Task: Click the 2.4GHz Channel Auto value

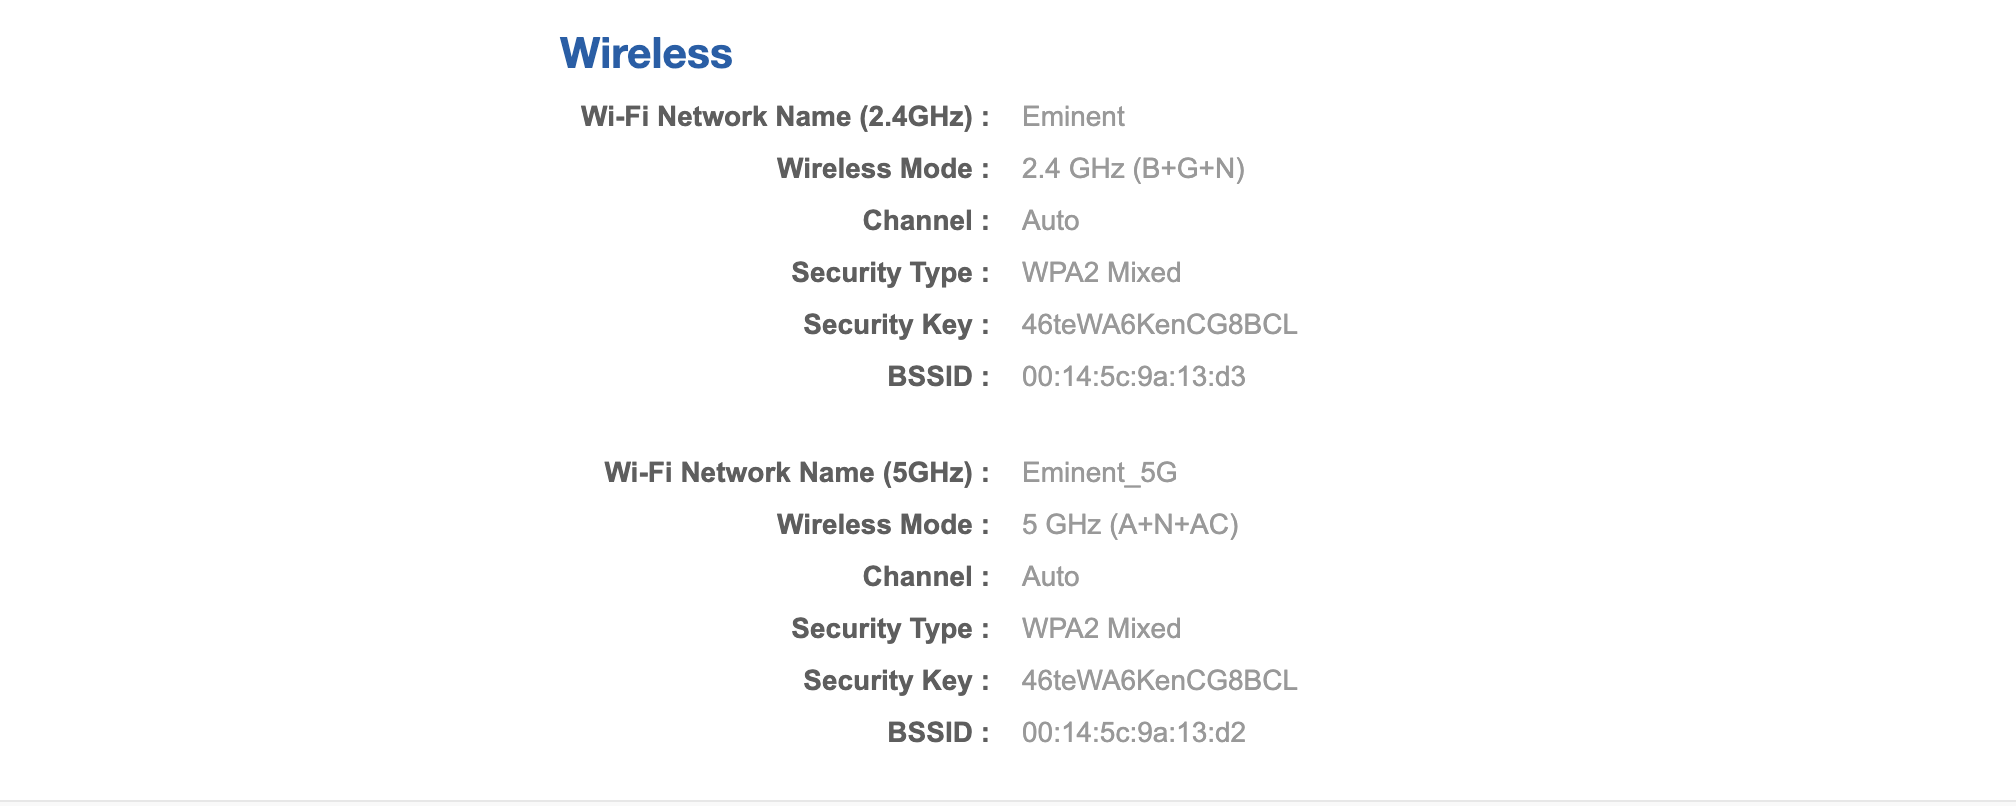Action: [1050, 221]
